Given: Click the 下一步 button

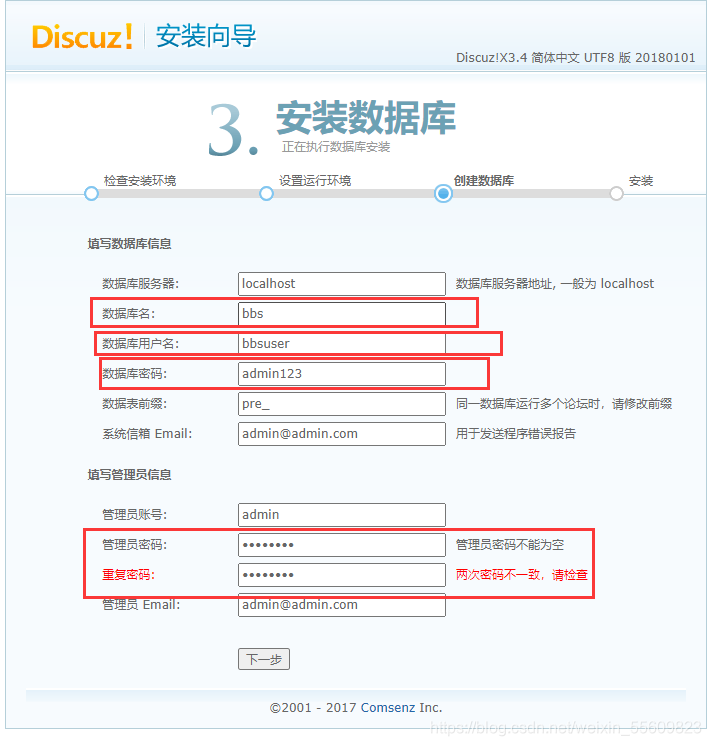Looking at the screenshot, I should [264, 659].
